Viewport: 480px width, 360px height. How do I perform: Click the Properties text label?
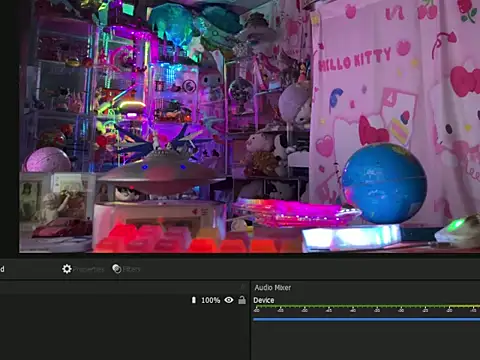[89, 269]
